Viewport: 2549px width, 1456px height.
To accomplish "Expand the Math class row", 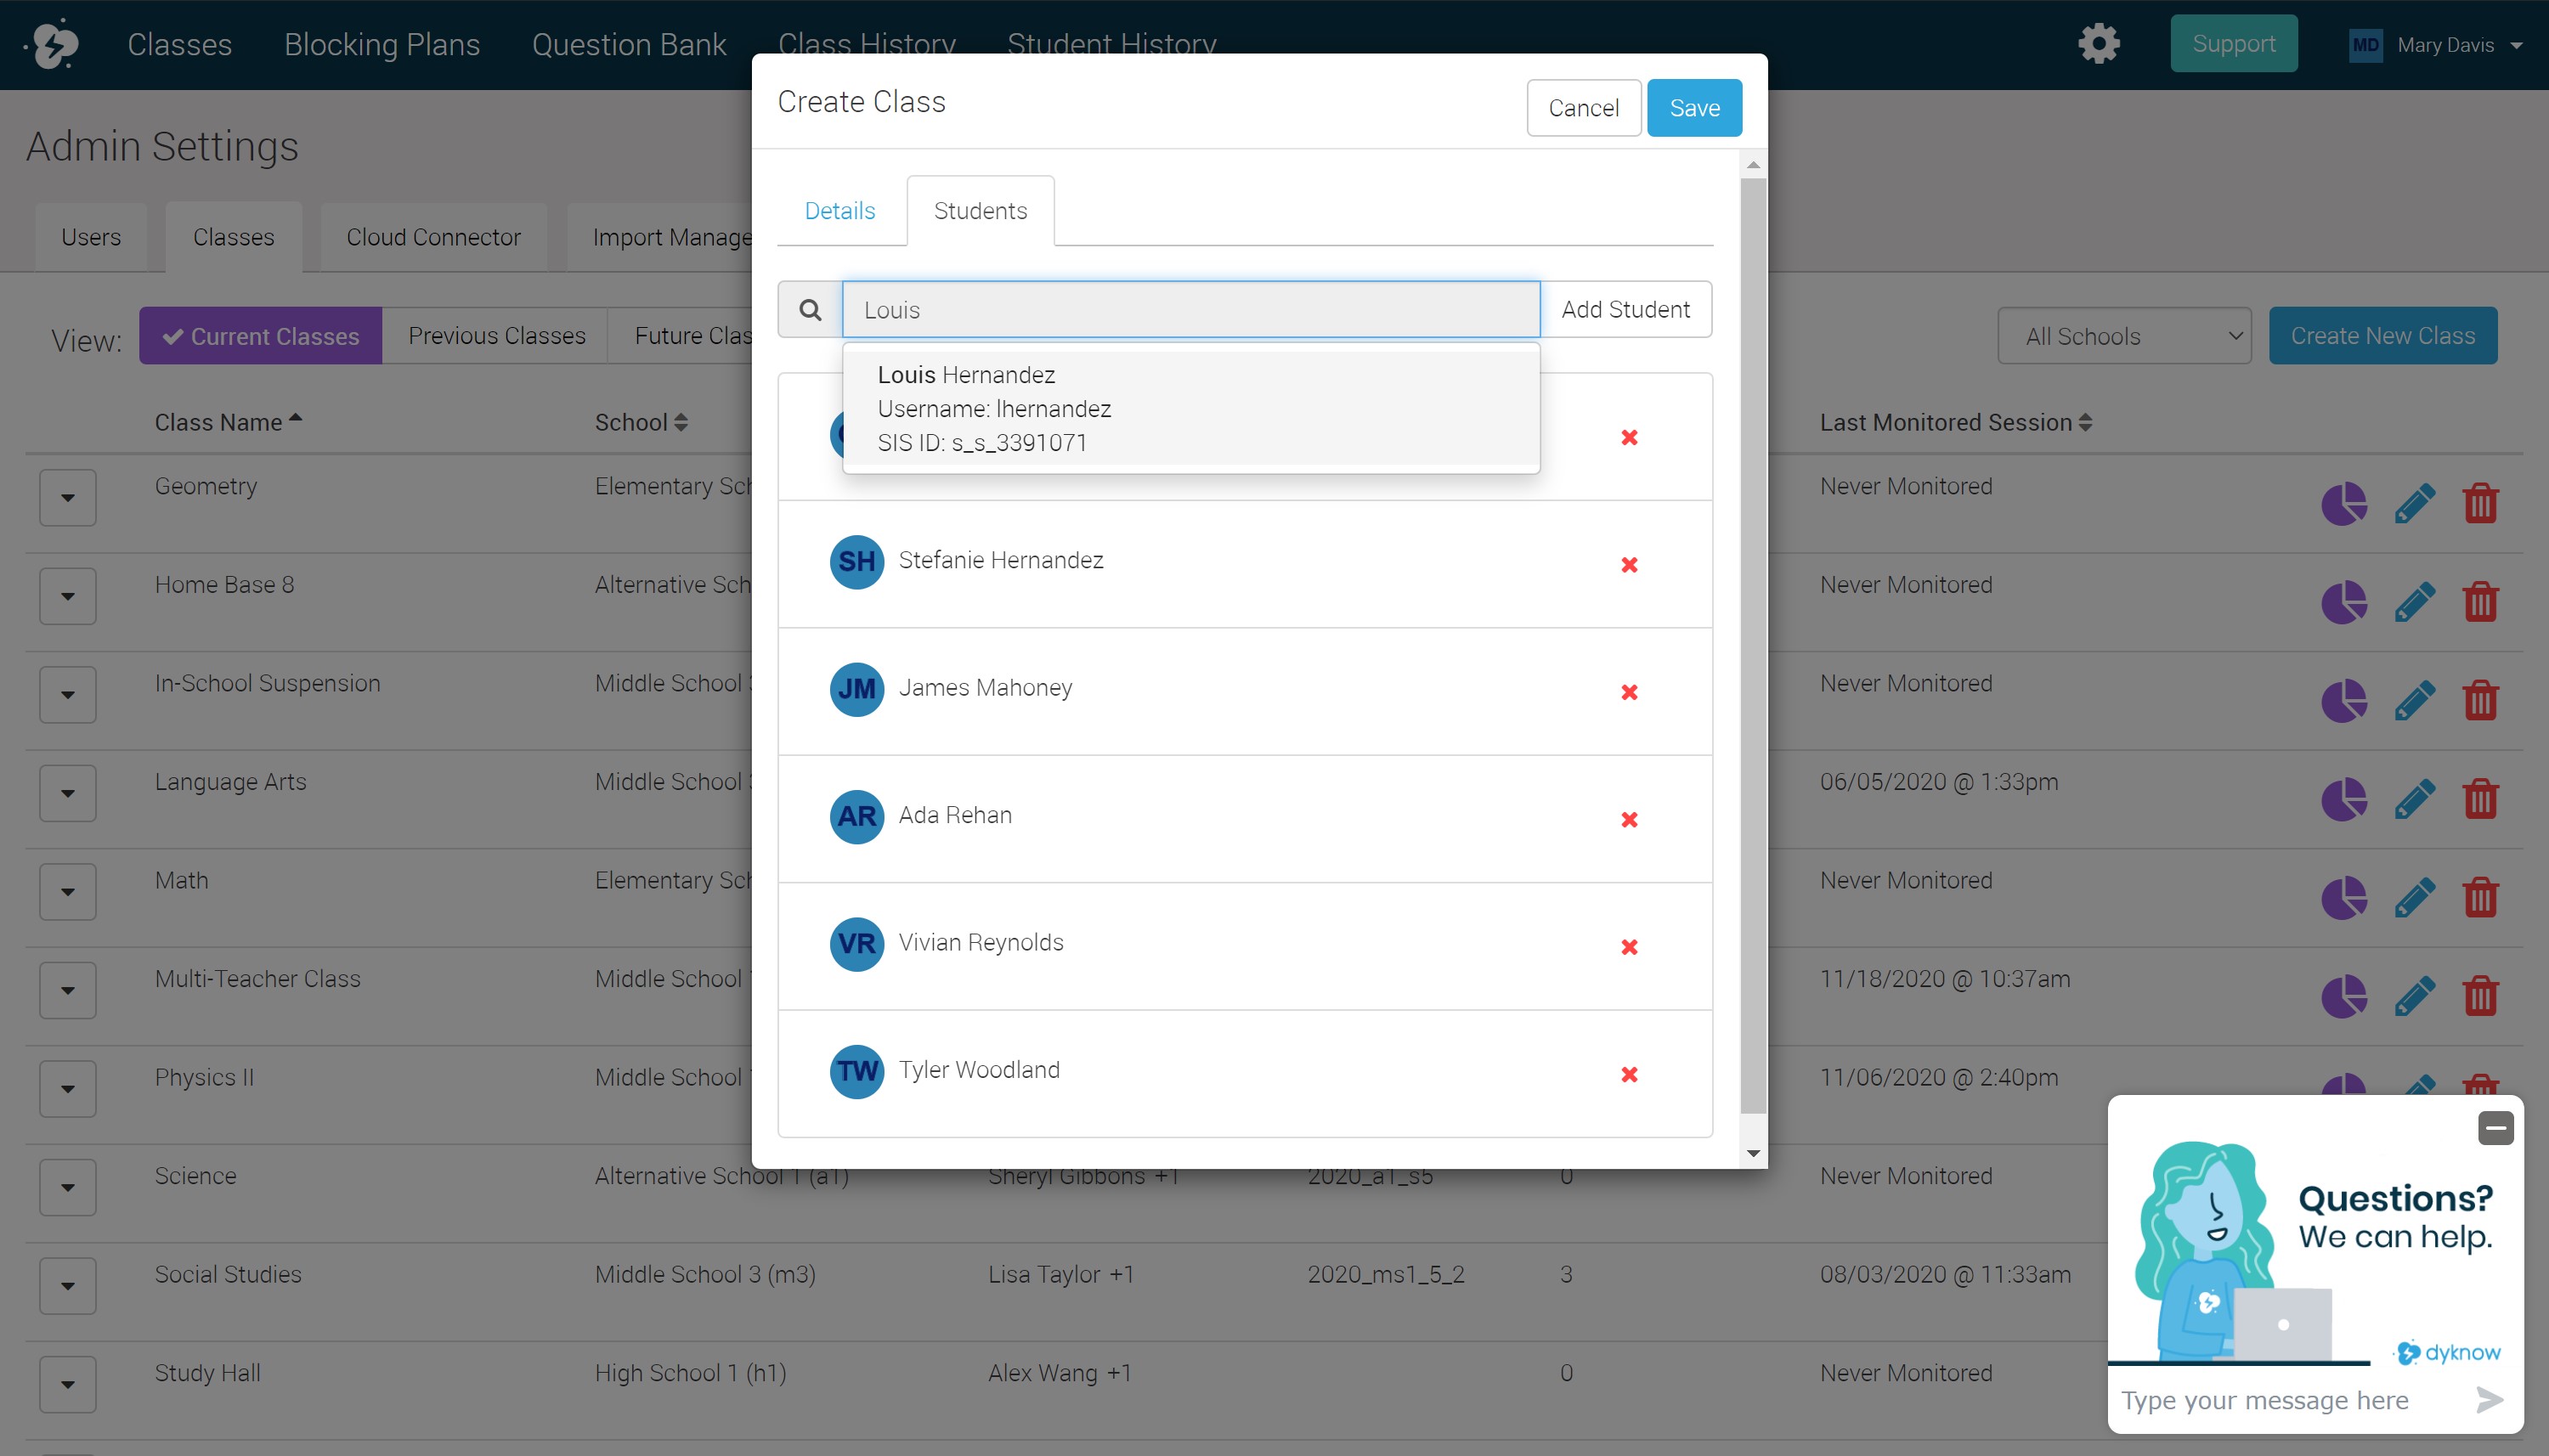I will tap(67, 891).
